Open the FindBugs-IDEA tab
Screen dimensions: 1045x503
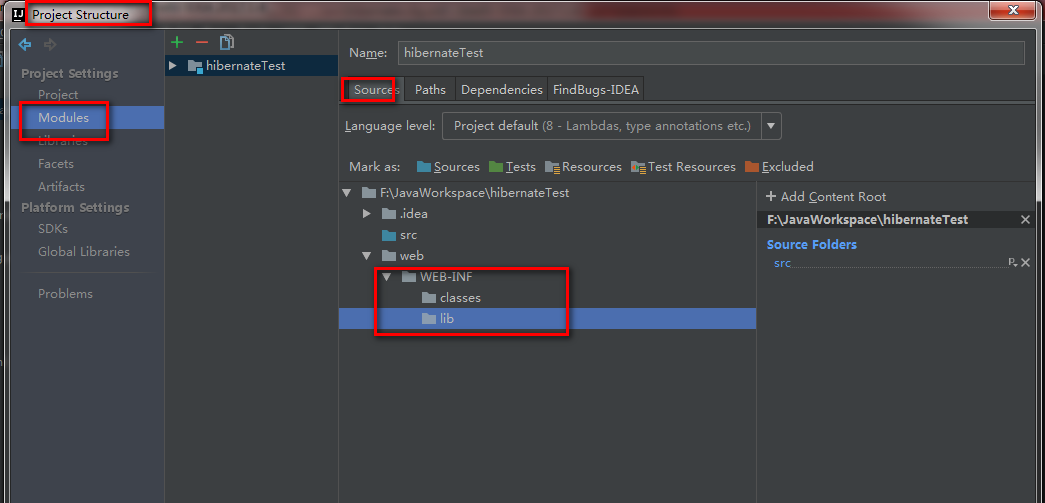596,89
